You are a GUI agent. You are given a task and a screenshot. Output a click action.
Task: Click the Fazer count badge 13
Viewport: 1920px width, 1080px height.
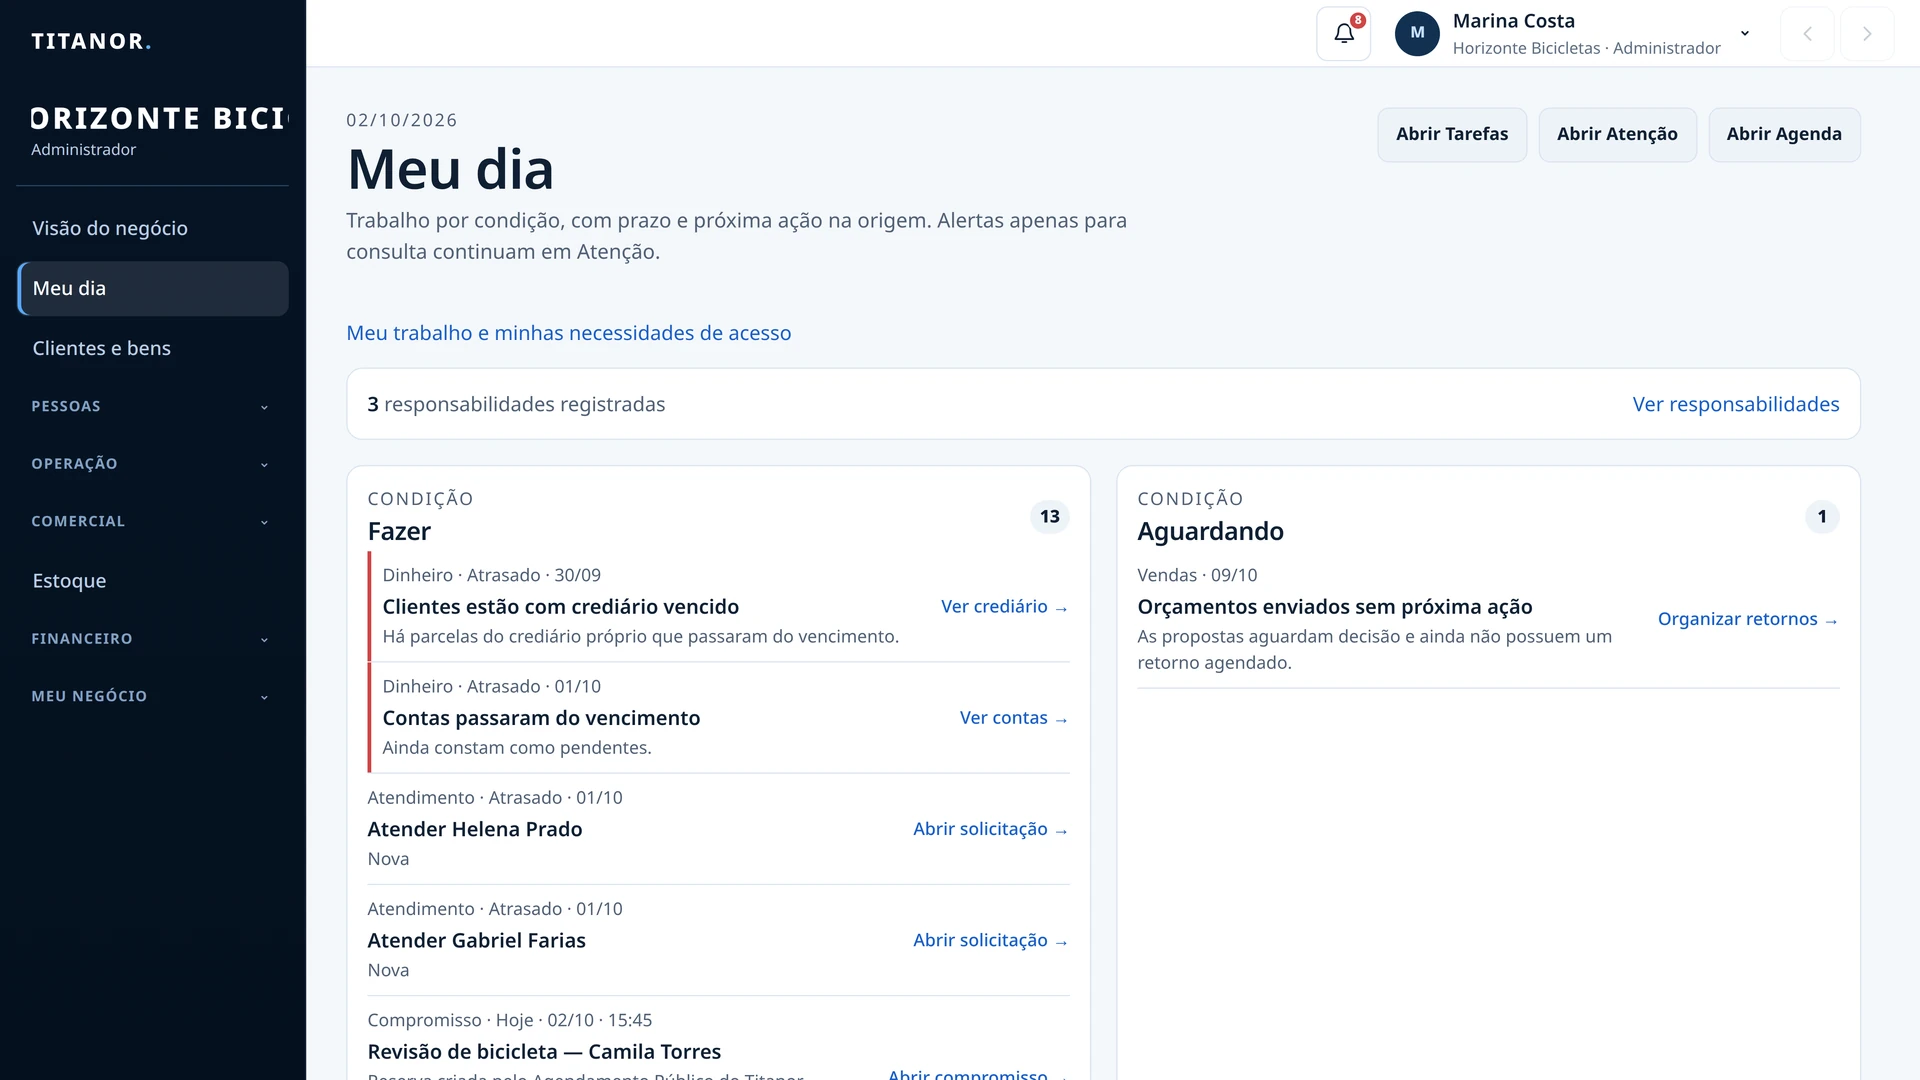pyautogui.click(x=1049, y=517)
